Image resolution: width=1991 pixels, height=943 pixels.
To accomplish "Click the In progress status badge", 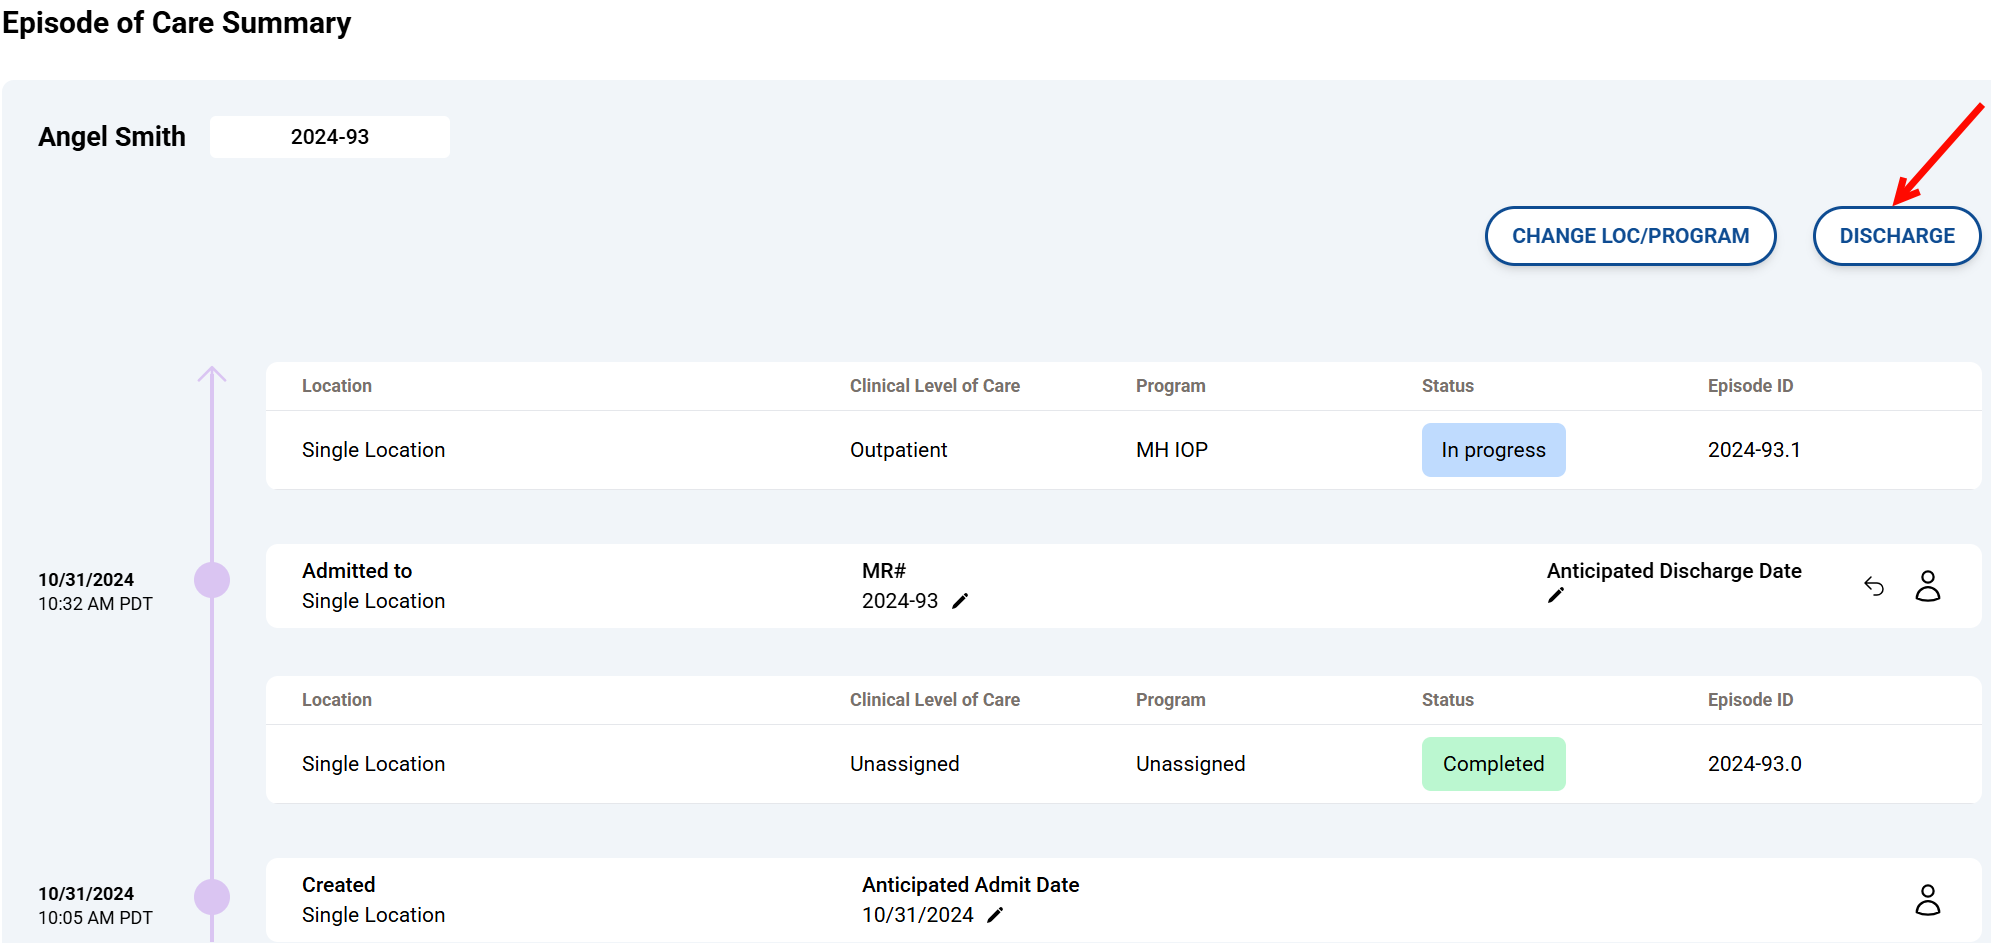I will tap(1493, 450).
